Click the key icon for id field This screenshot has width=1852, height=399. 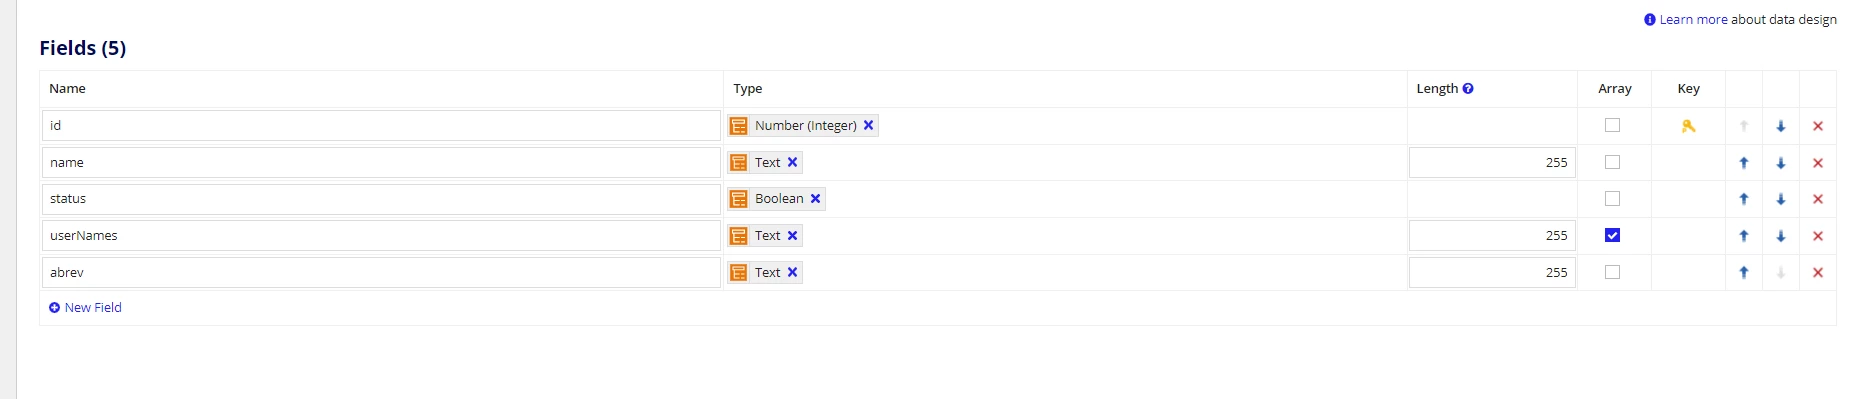click(1688, 126)
